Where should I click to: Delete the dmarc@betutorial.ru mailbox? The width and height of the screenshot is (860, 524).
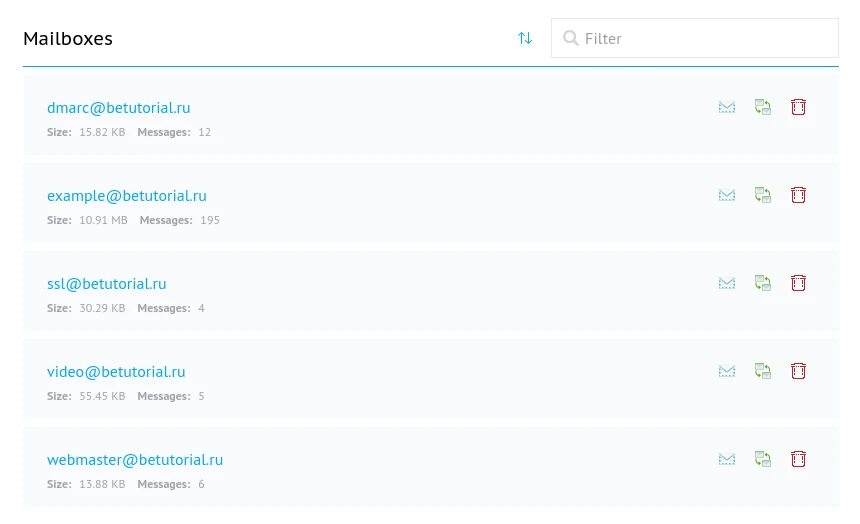[798, 107]
